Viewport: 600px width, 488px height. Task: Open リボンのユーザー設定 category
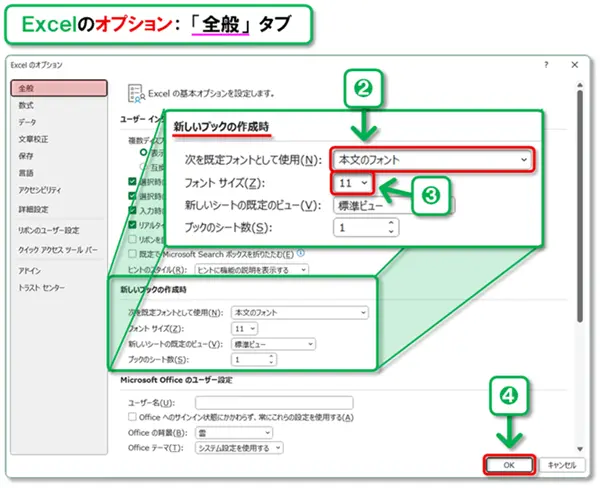49,230
